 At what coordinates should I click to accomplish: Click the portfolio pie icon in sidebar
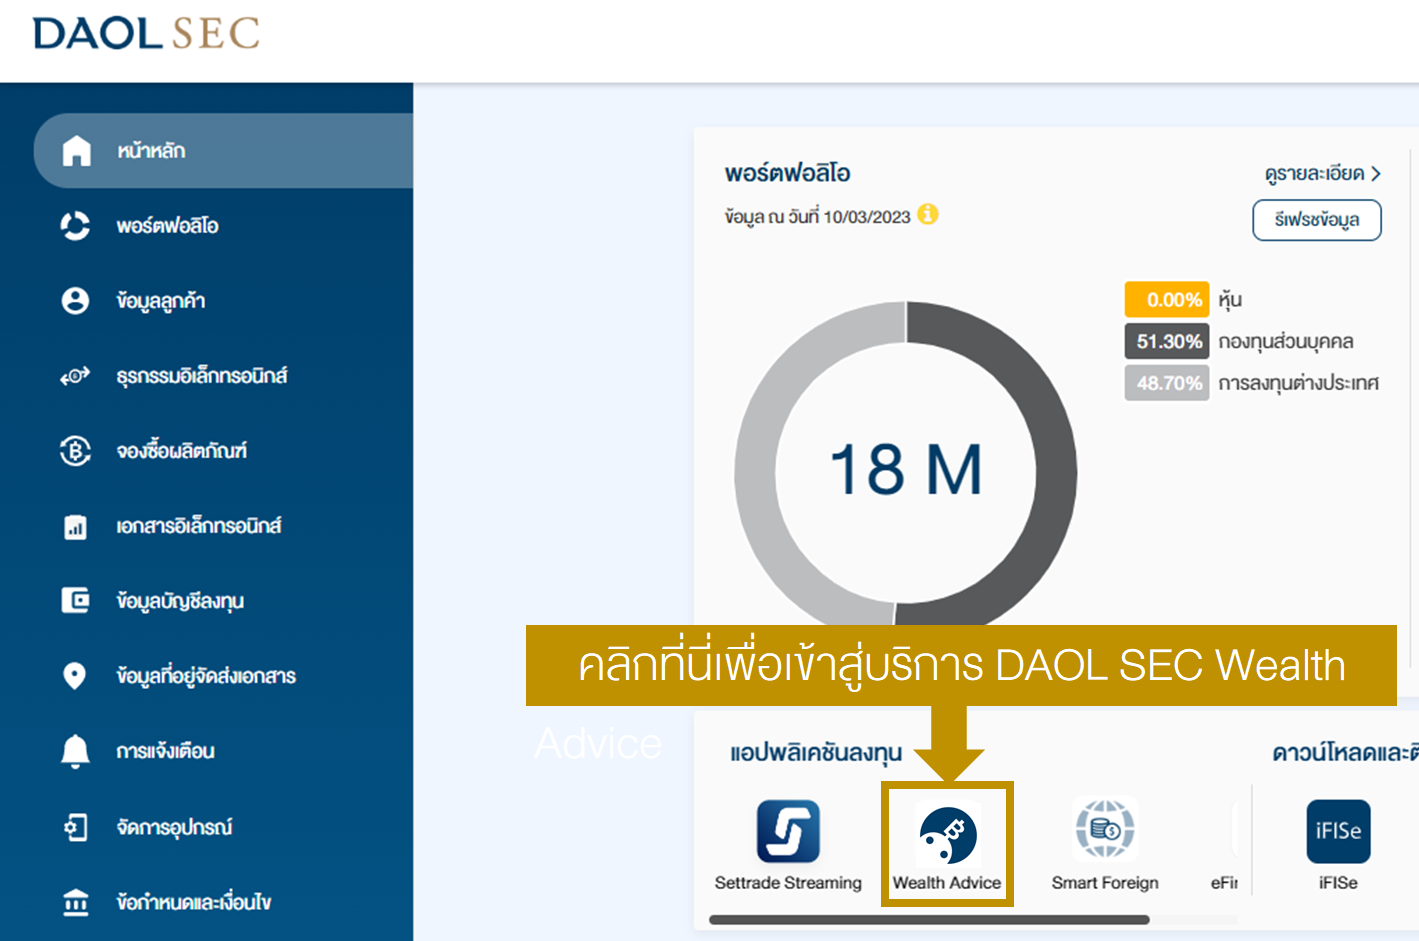click(x=75, y=226)
